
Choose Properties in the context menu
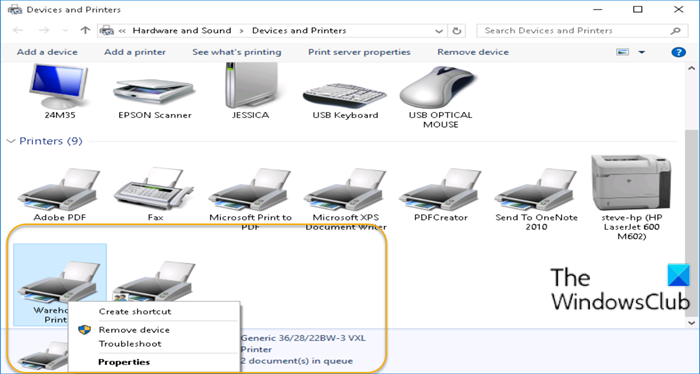(x=124, y=362)
